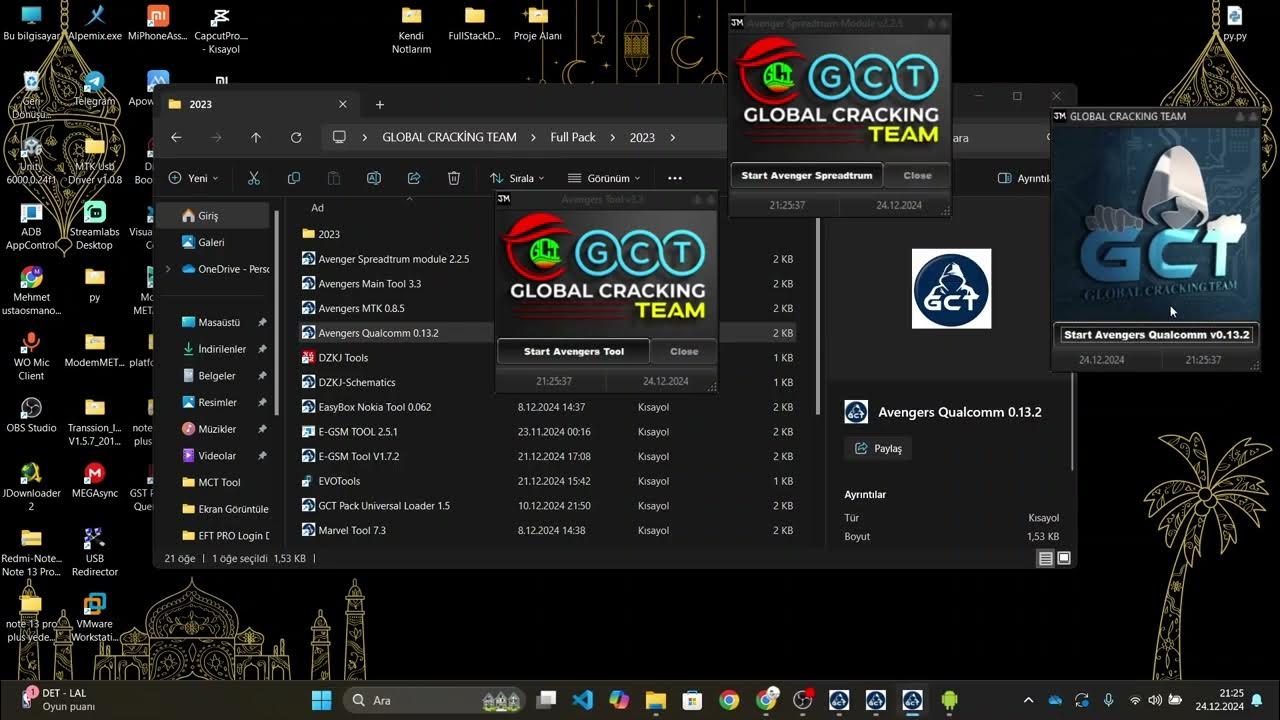
Task: Click the Ad column header
Action: [x=317, y=208]
